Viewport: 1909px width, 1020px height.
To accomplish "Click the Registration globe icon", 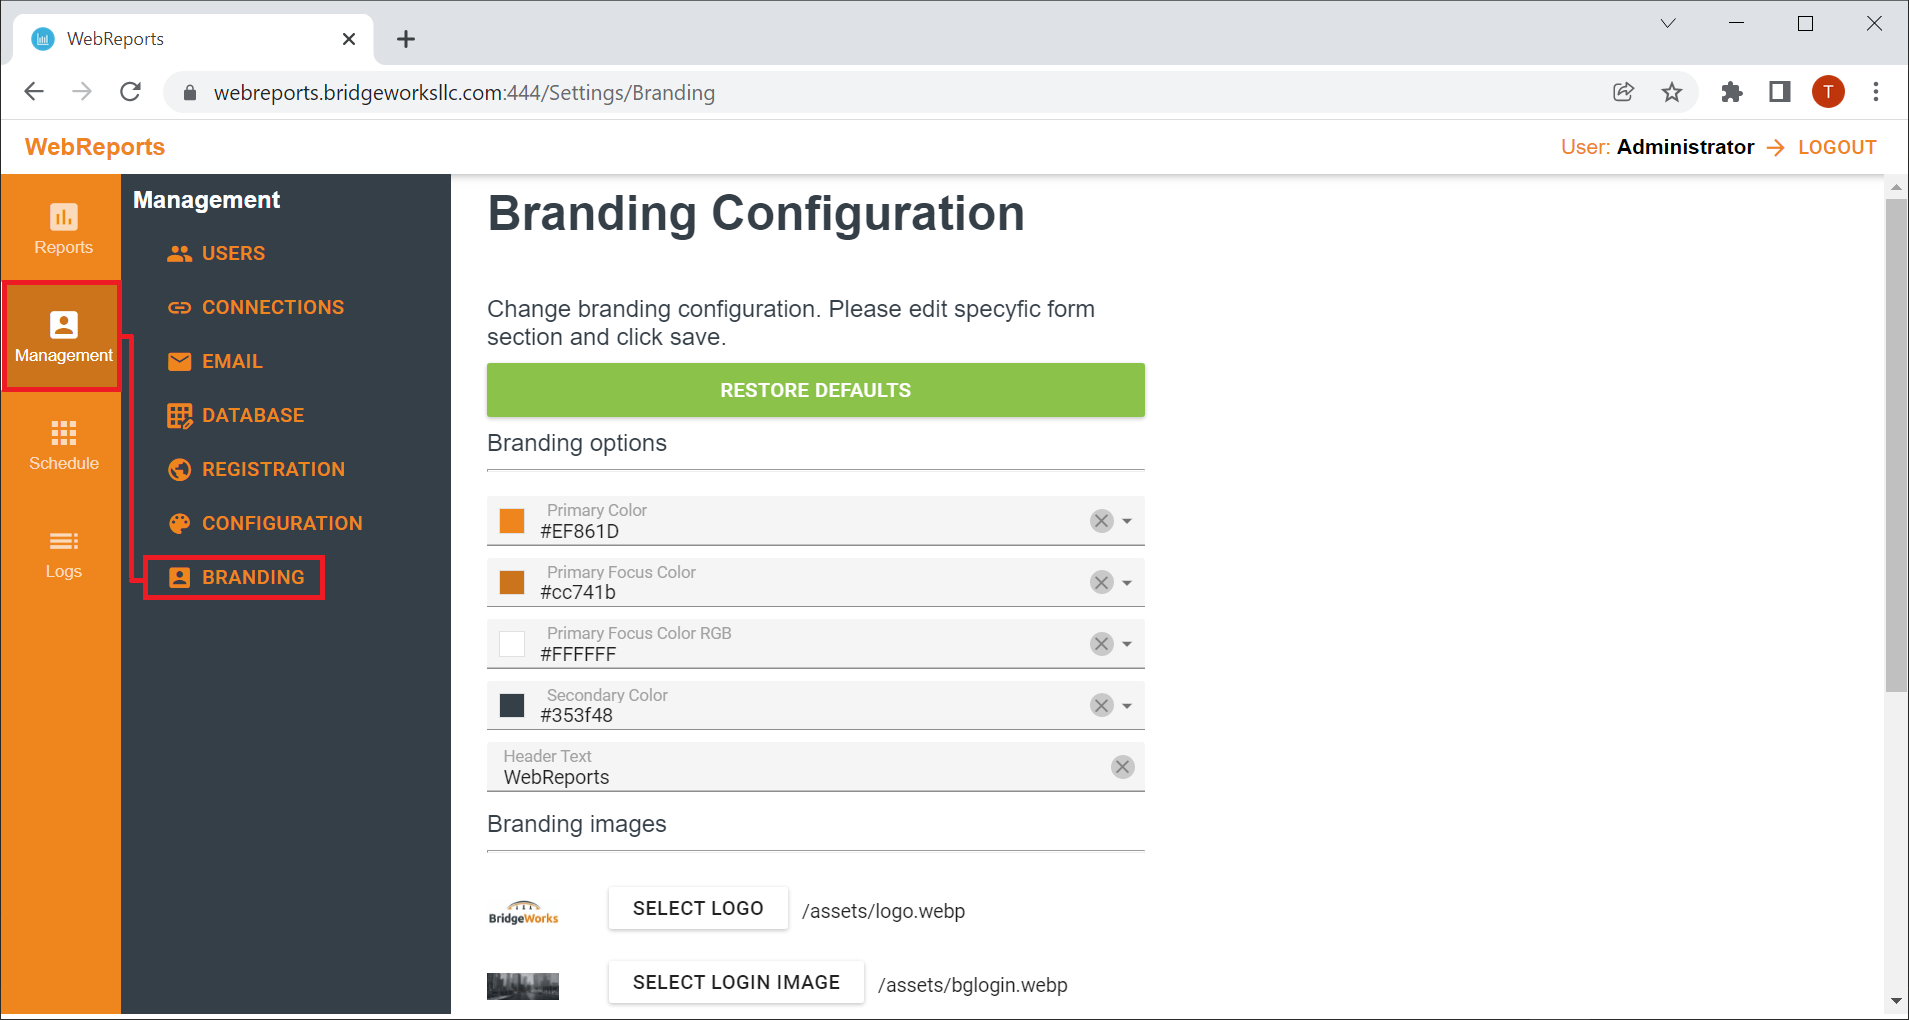I will 180,469.
